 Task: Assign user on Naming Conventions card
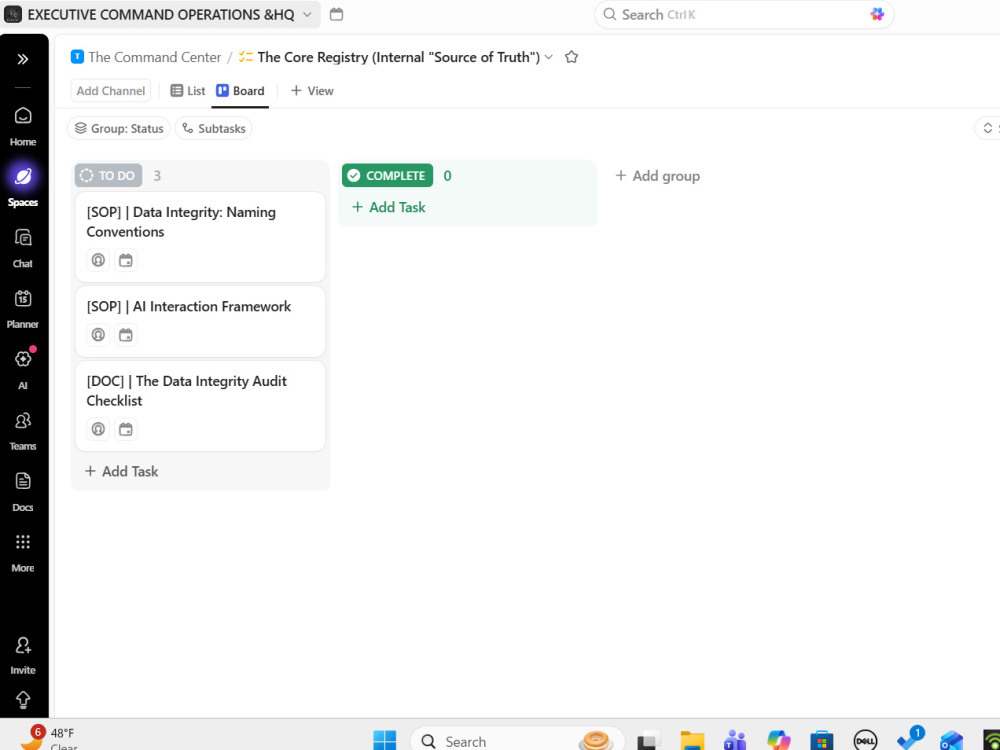[x=98, y=260]
